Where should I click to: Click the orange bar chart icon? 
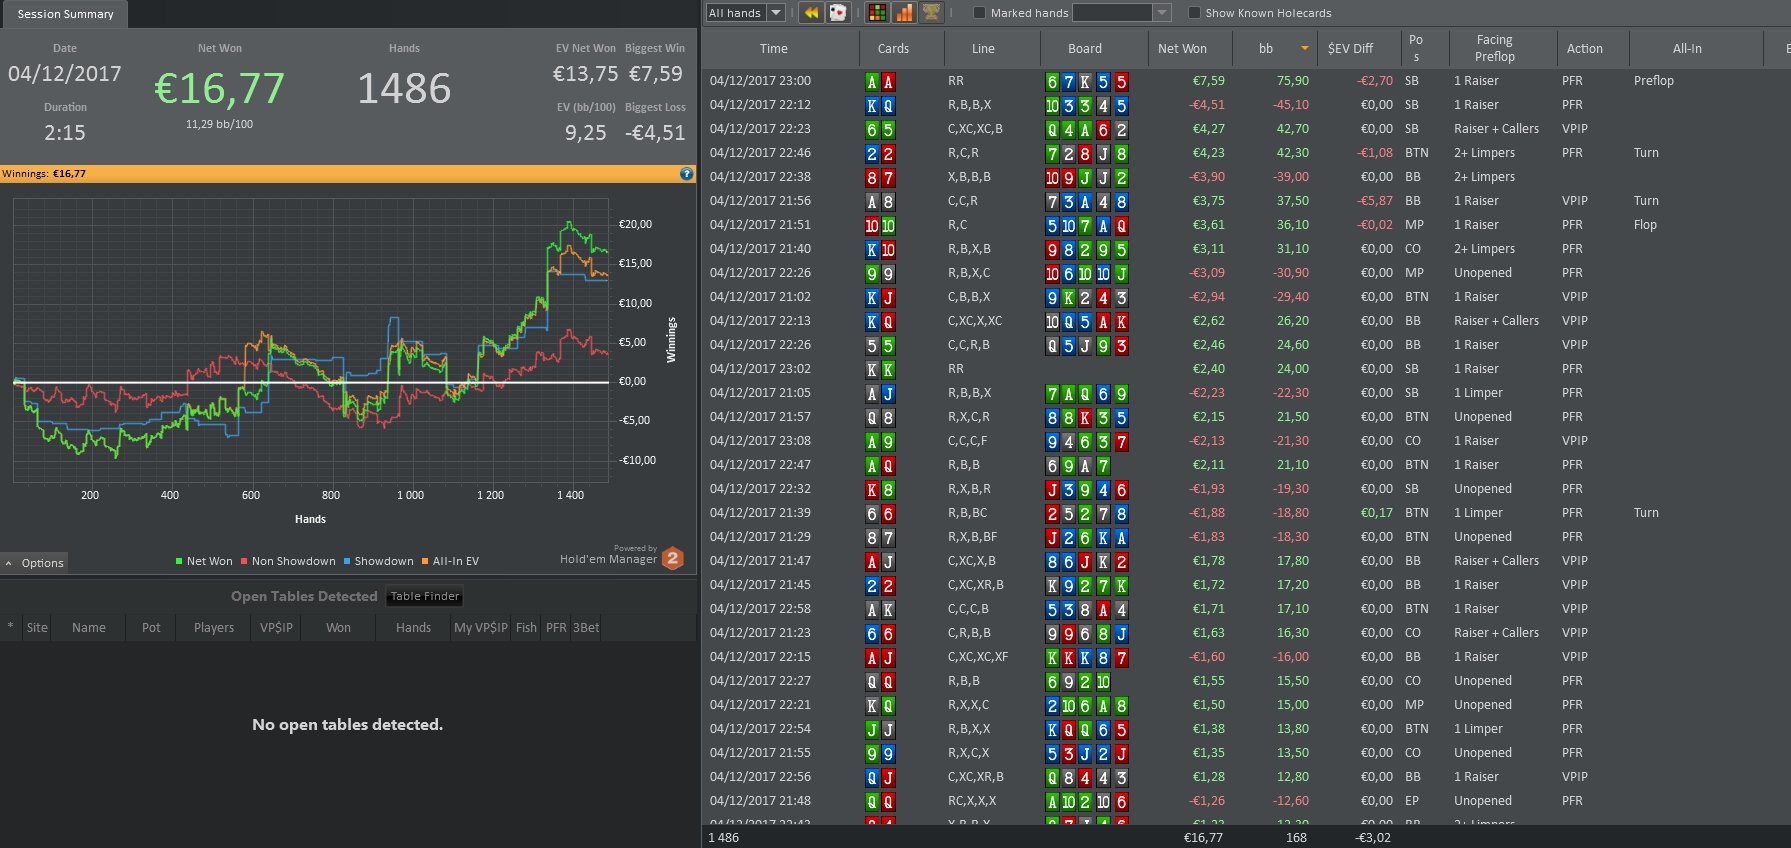click(x=904, y=13)
